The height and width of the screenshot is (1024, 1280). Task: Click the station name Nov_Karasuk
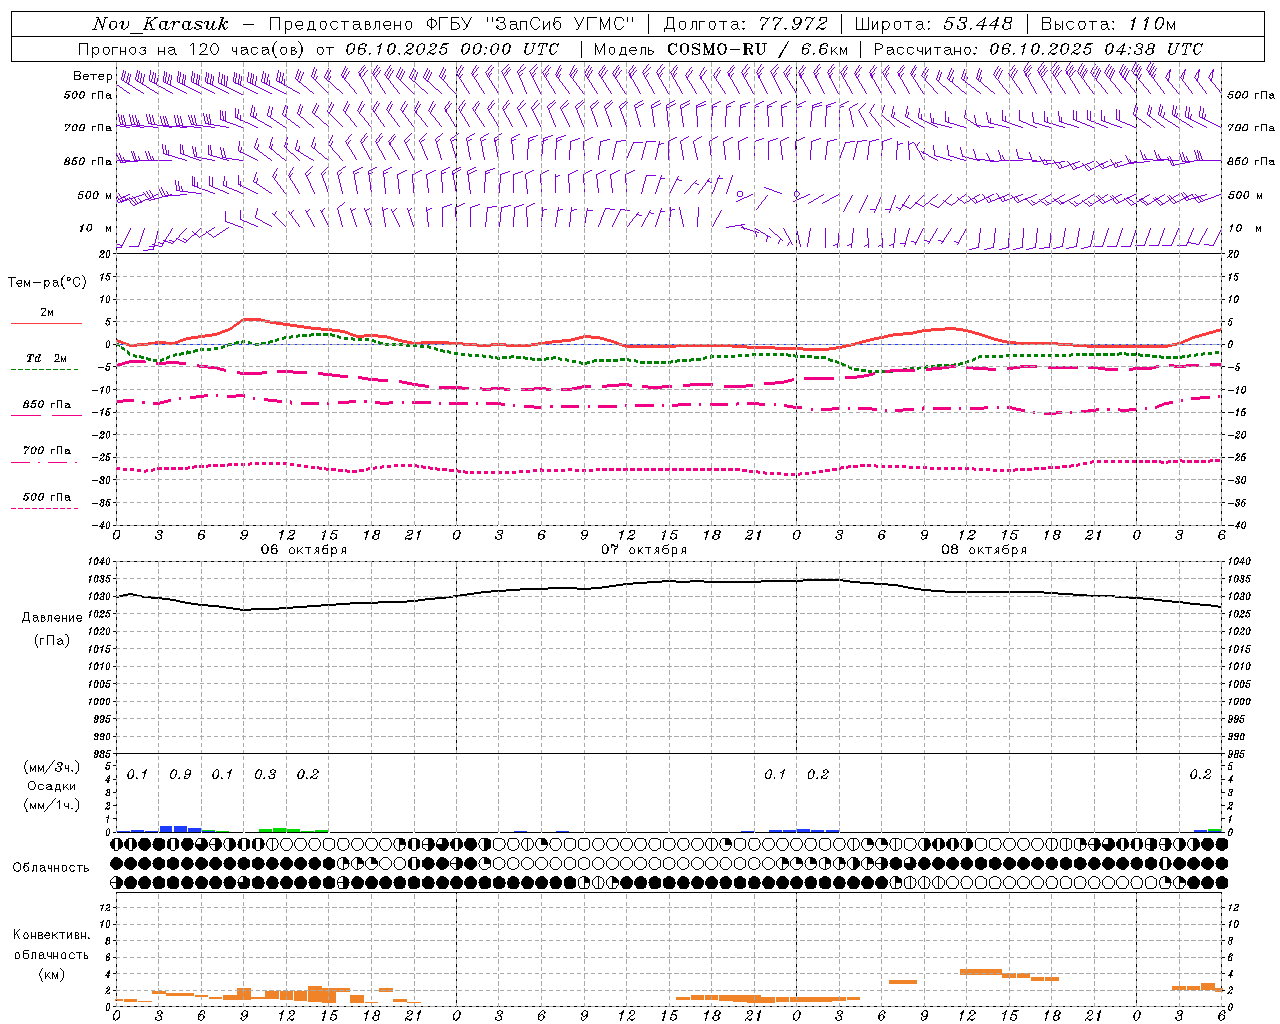point(160,24)
